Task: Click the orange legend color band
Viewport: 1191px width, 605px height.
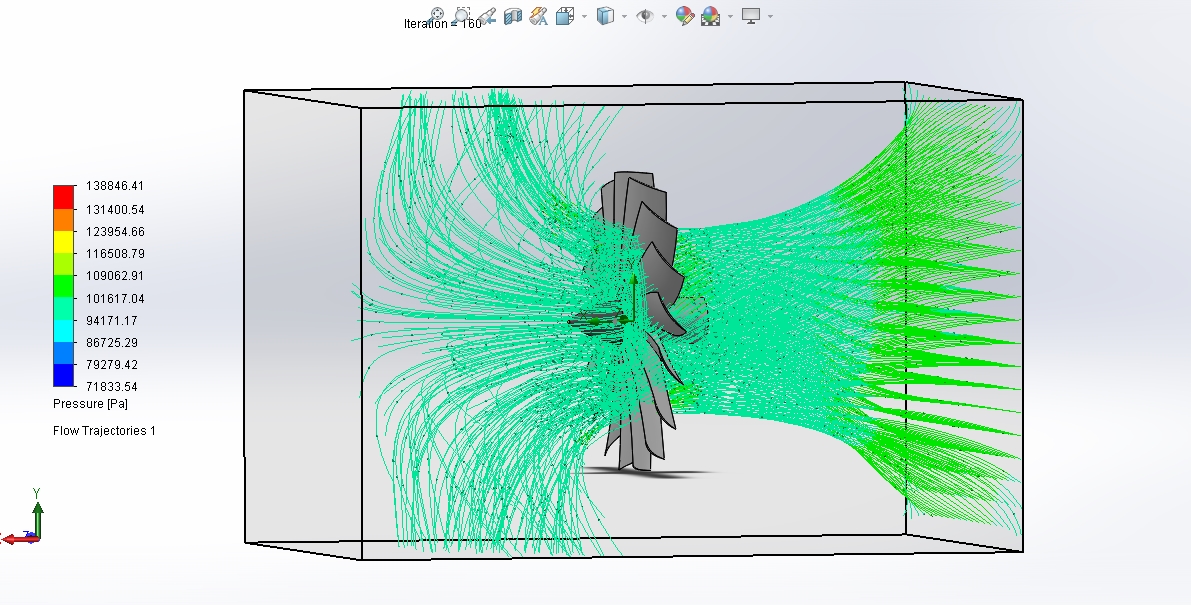Action: coord(64,220)
